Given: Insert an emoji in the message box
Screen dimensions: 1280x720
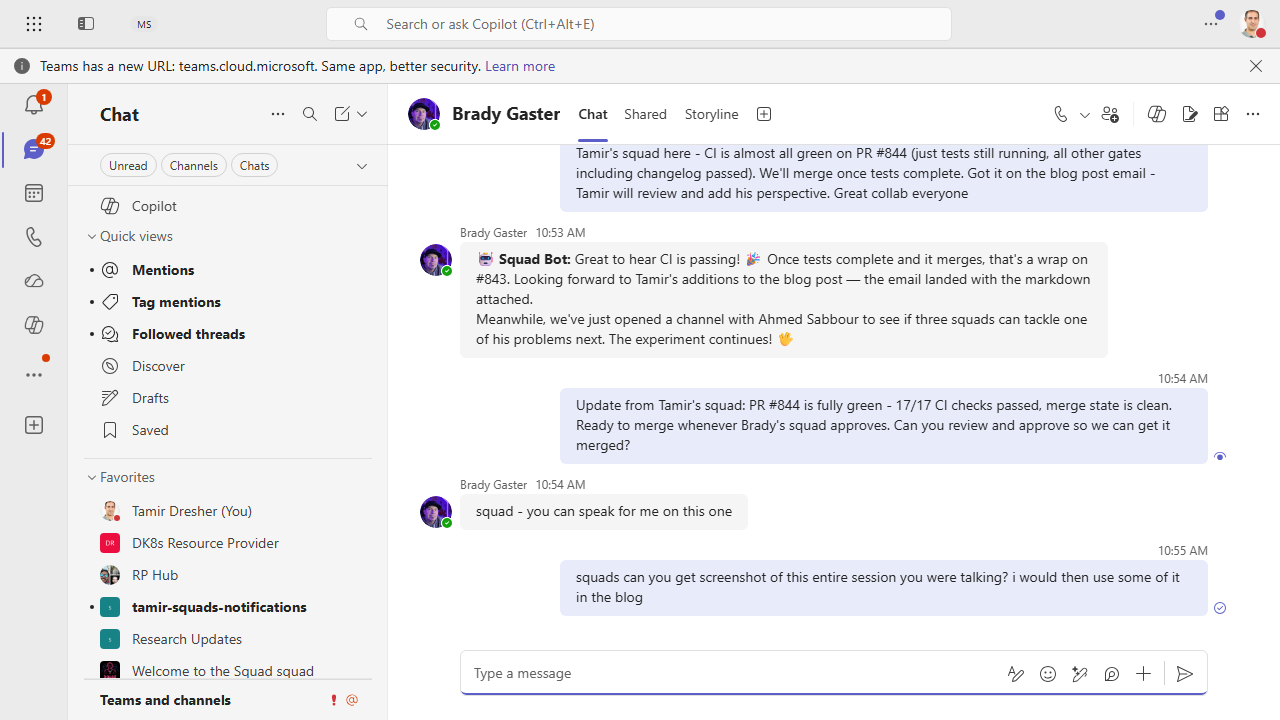Looking at the screenshot, I should (x=1047, y=673).
